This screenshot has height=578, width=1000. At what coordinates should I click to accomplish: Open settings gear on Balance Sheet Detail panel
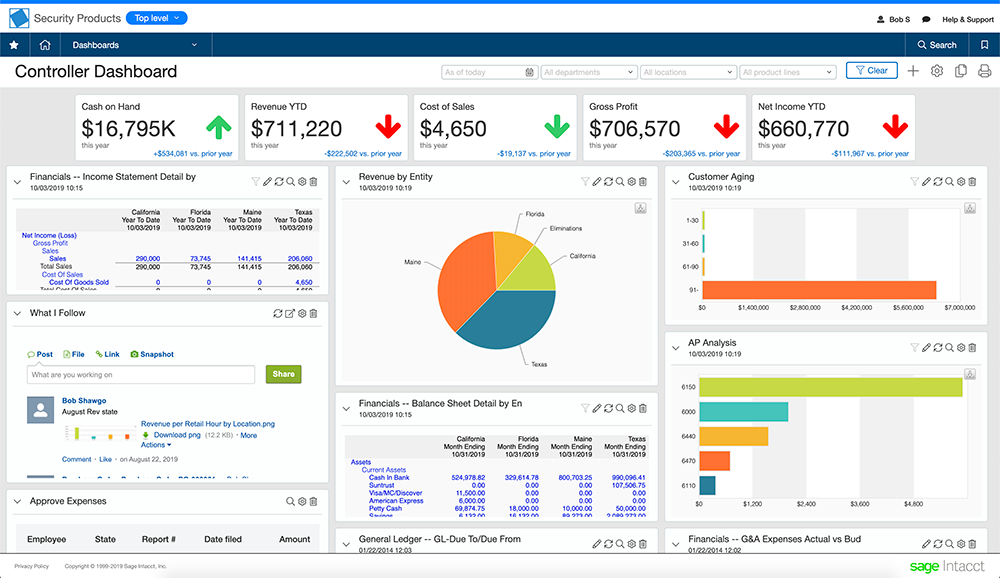pyautogui.click(x=631, y=407)
